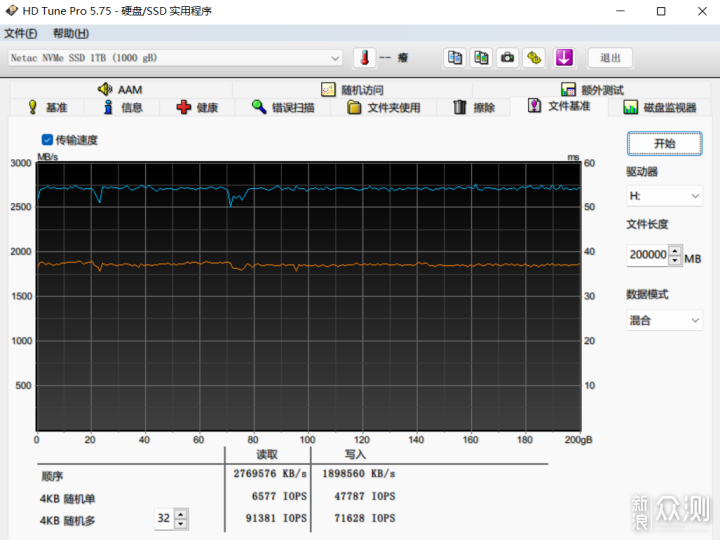This screenshot has height=540, width=720.
Task: Open the 擦除 tab
Action: [x=473, y=107]
